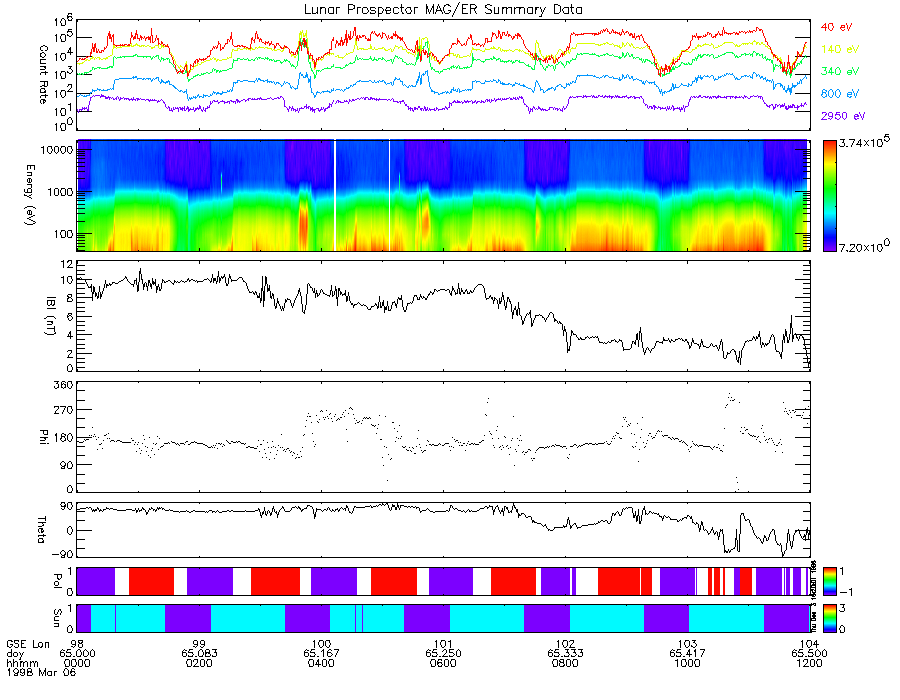The width and height of the screenshot is (900, 700).
Task: Click the Pol panel color scale bar
Action: coord(829,581)
